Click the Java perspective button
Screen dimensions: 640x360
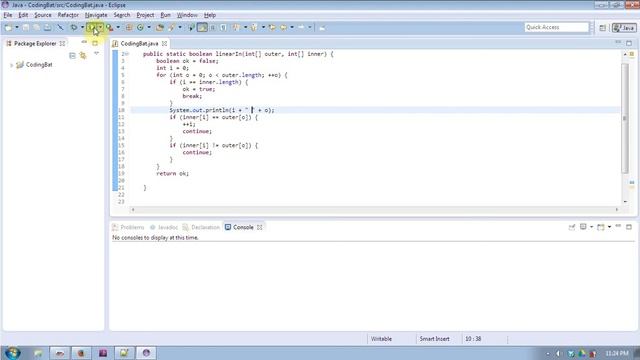coord(624,28)
